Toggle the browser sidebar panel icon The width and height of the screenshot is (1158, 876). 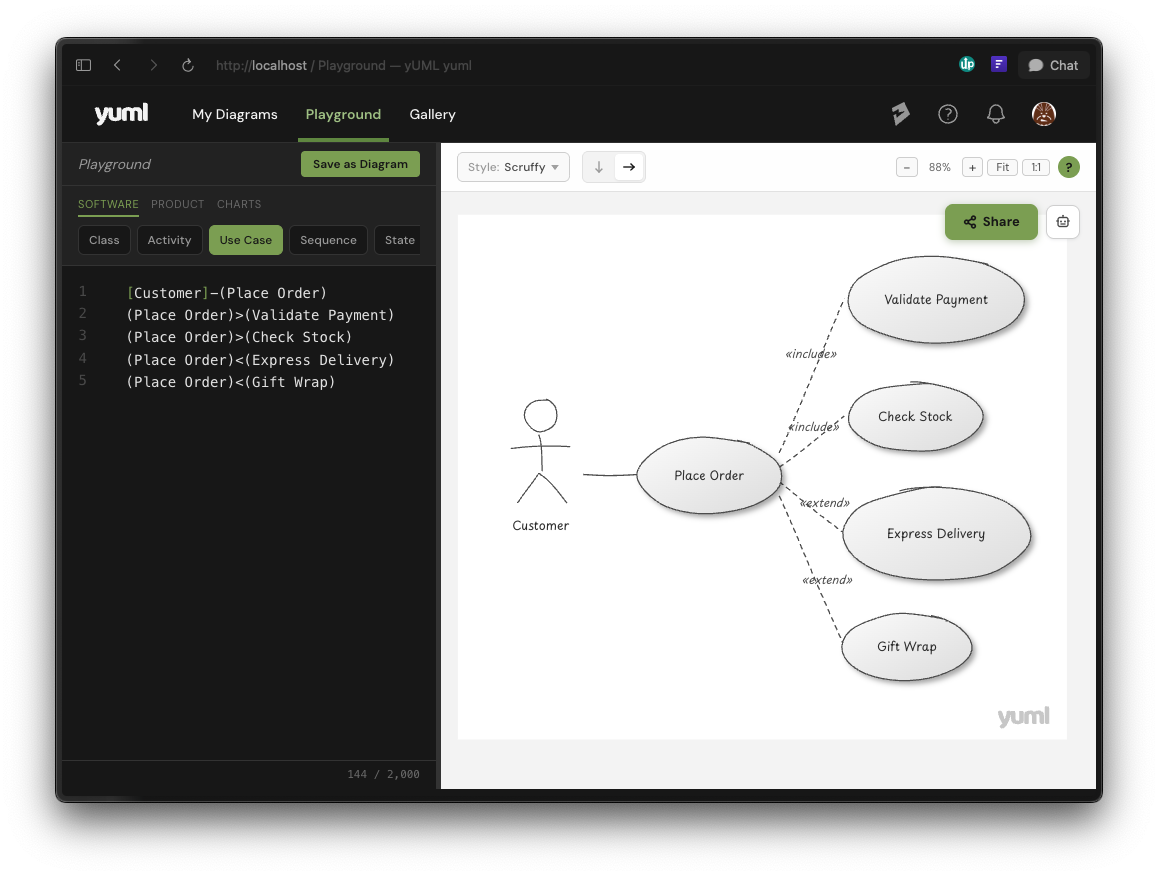click(x=83, y=65)
